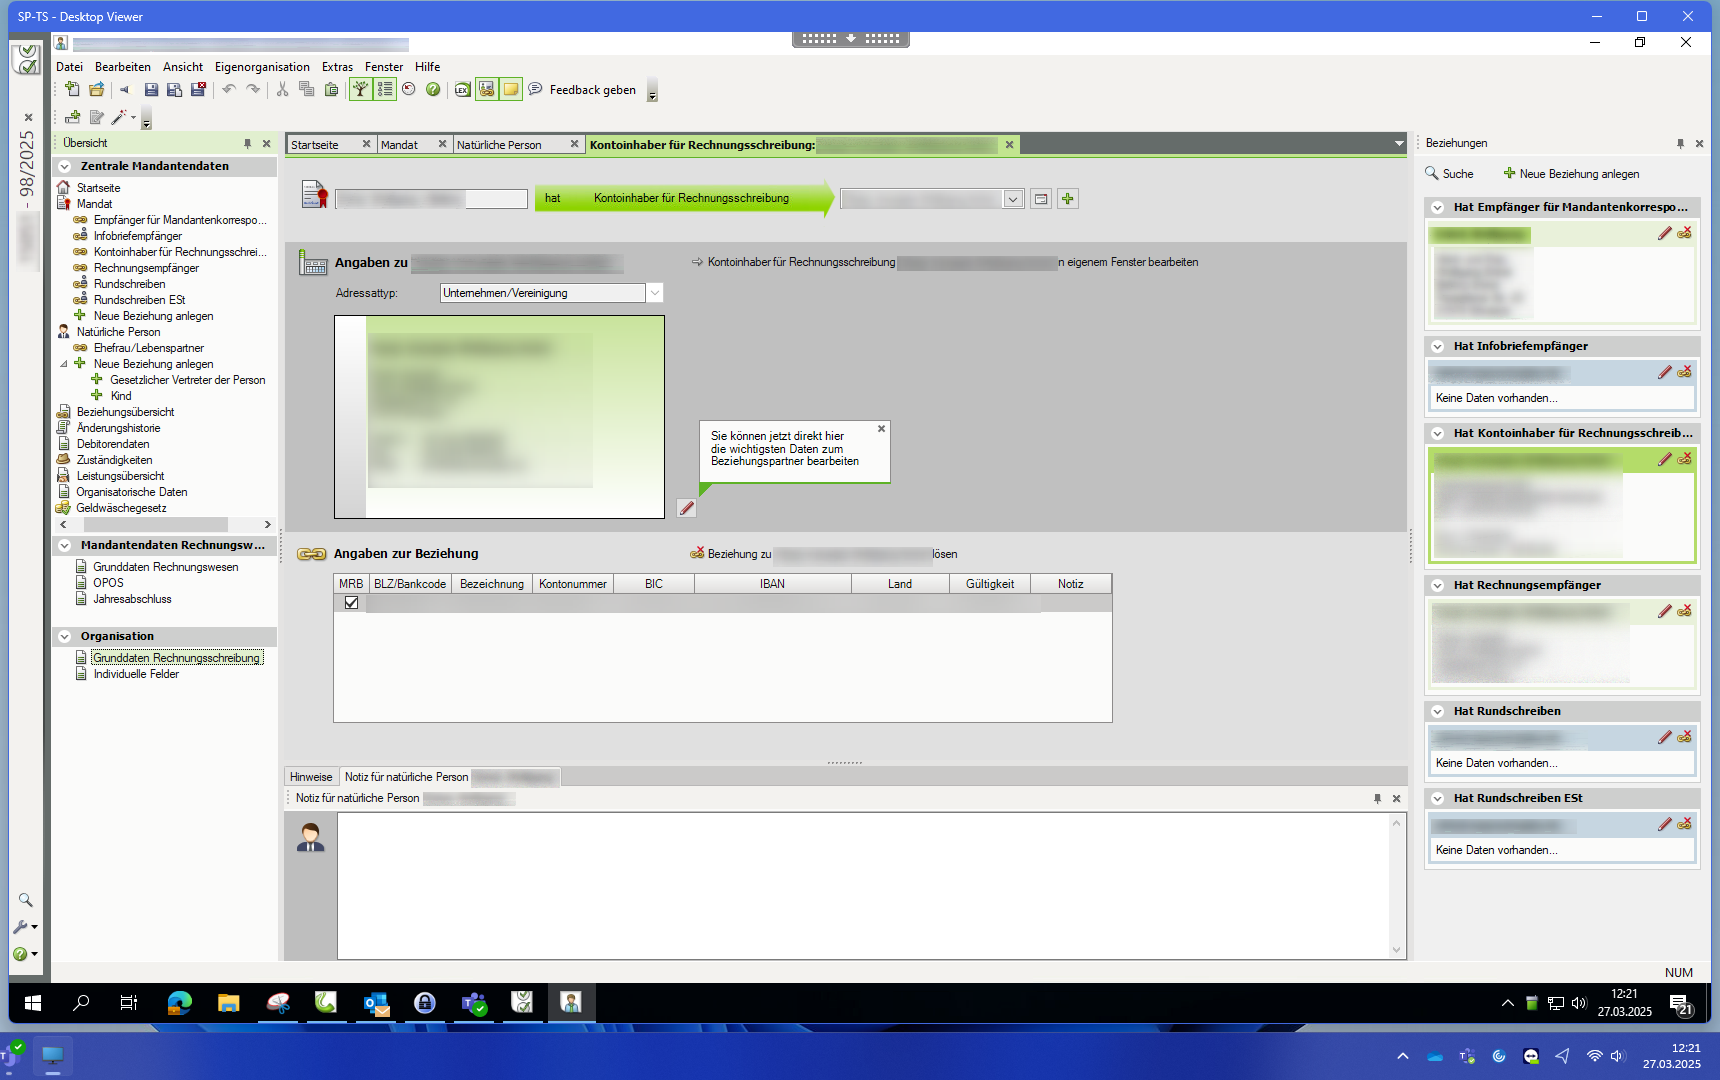Viewport: 1720px width, 1080px height.
Task: Click the magic wand assistant icon
Action: (119, 118)
